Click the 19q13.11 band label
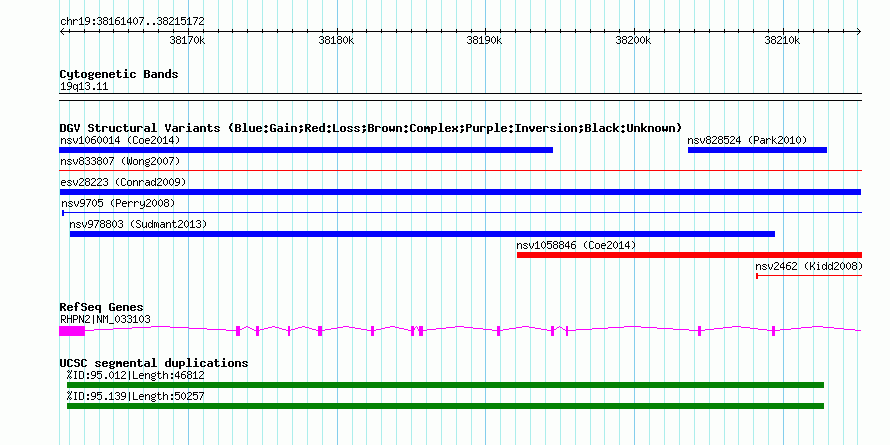 (x=84, y=87)
